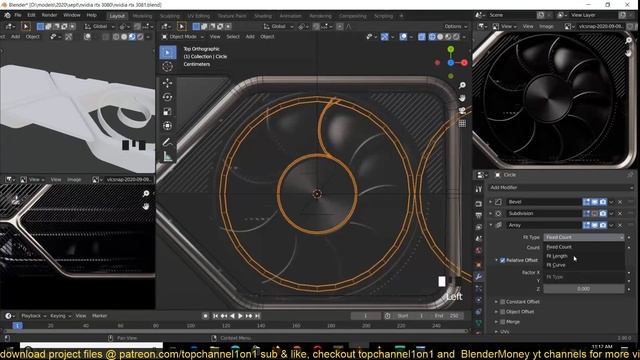
Task: Click the zoom magnifier icon in main viewport
Action: (462, 85)
